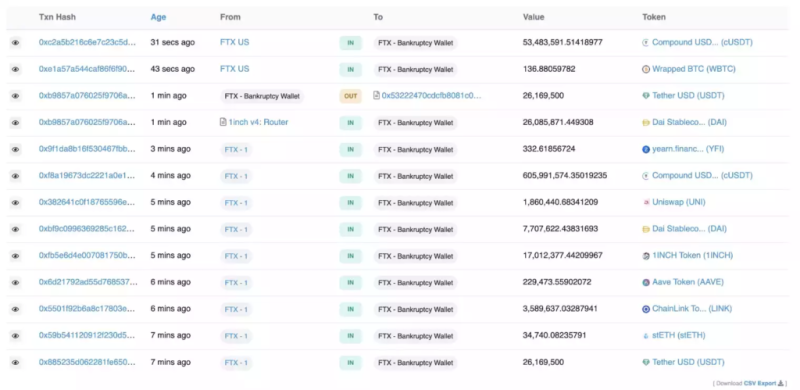This screenshot has height=390, width=800.
Task: Open transaction hash 0xfb5e6d4e007081750b
Action: coord(87,255)
